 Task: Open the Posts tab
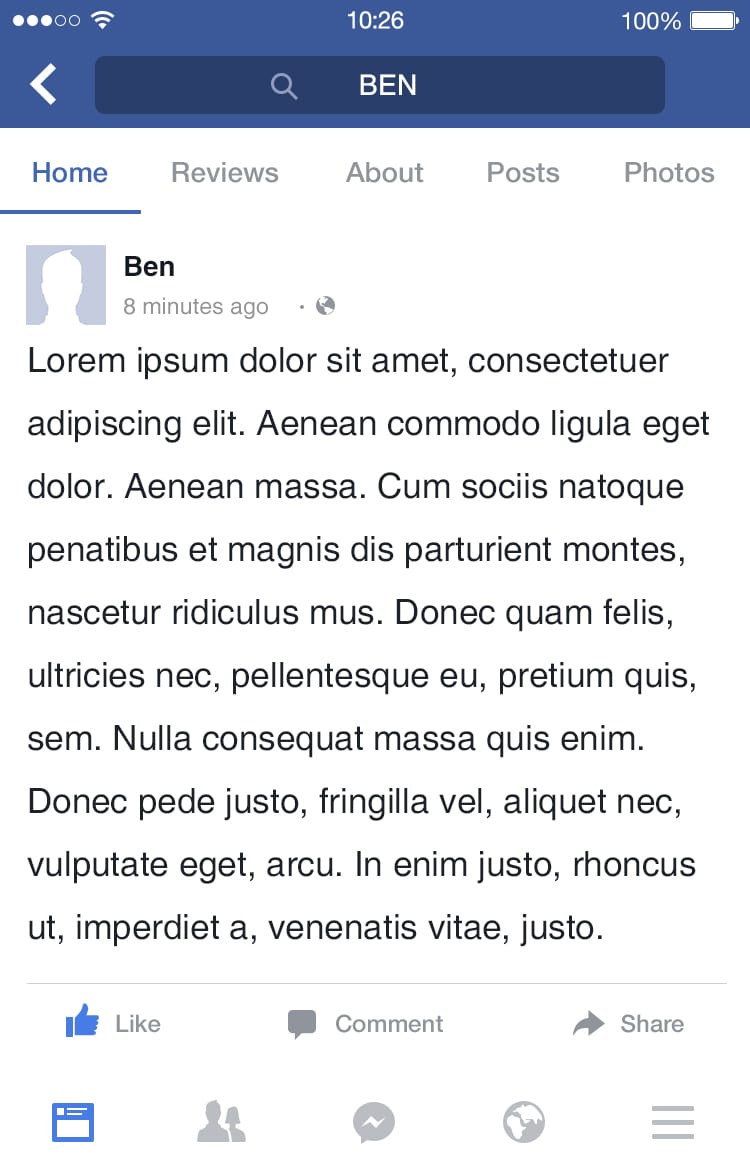click(522, 173)
